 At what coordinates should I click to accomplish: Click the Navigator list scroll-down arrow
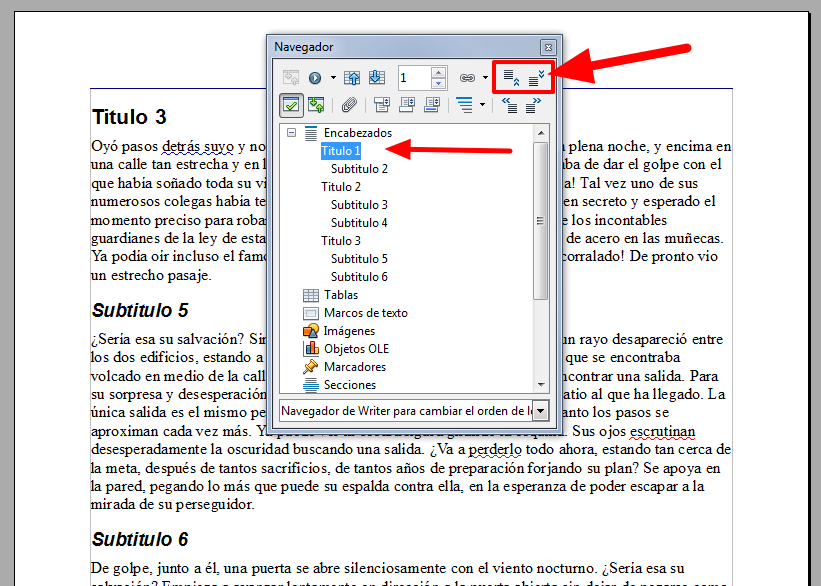(x=541, y=385)
